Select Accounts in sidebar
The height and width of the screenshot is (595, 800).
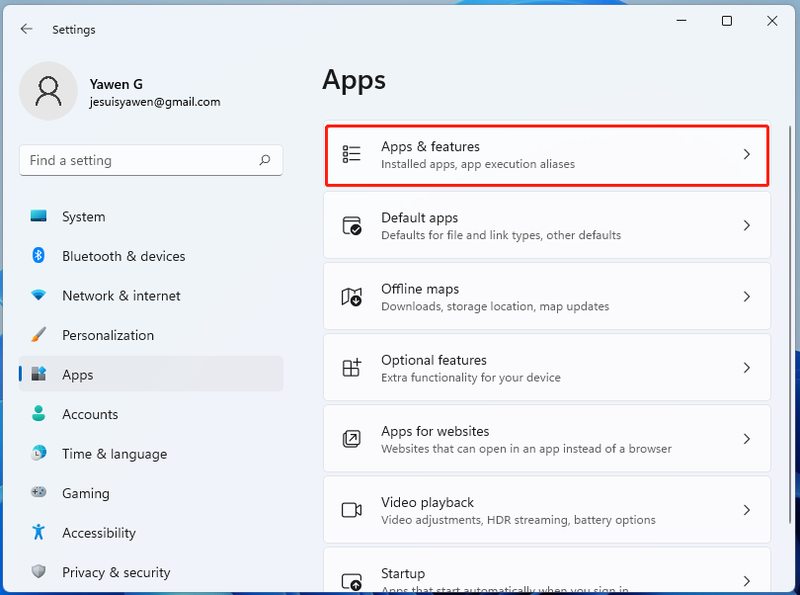coord(151,414)
